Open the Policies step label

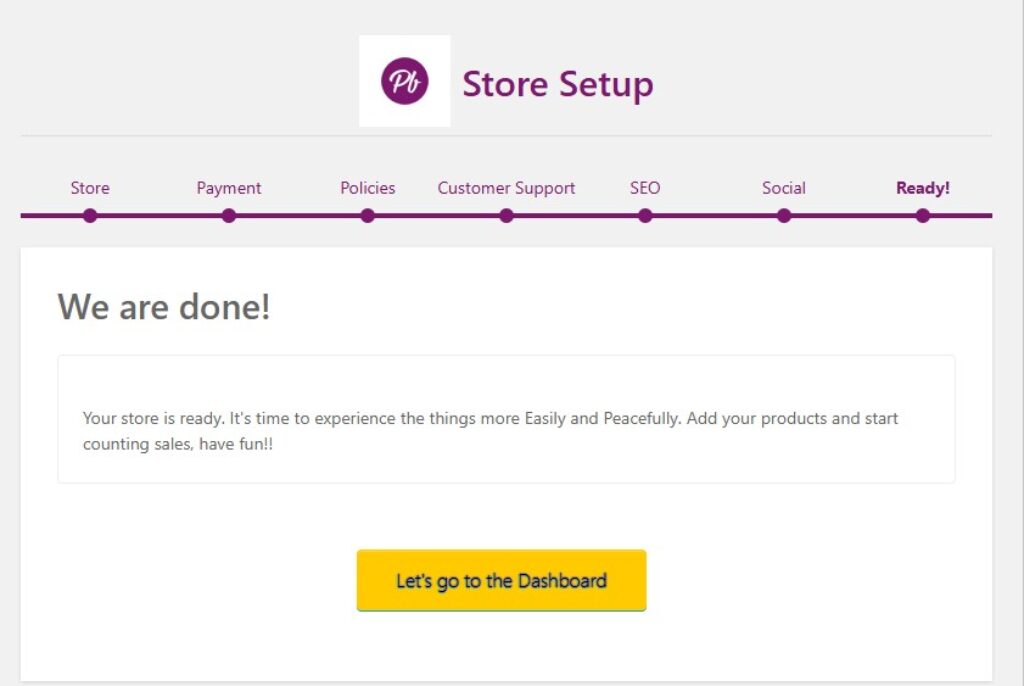(x=368, y=188)
